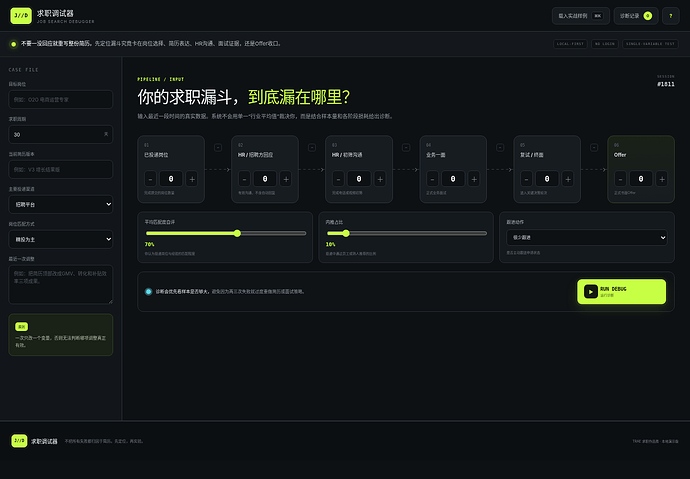Image resolution: width=690 pixels, height=479 pixels.
Task: Click the NO LOGIN tag
Action: [605, 44]
